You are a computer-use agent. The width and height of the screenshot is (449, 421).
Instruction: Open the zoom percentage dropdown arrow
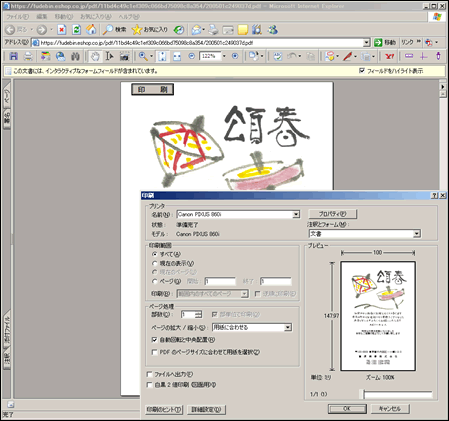[x=224, y=56]
